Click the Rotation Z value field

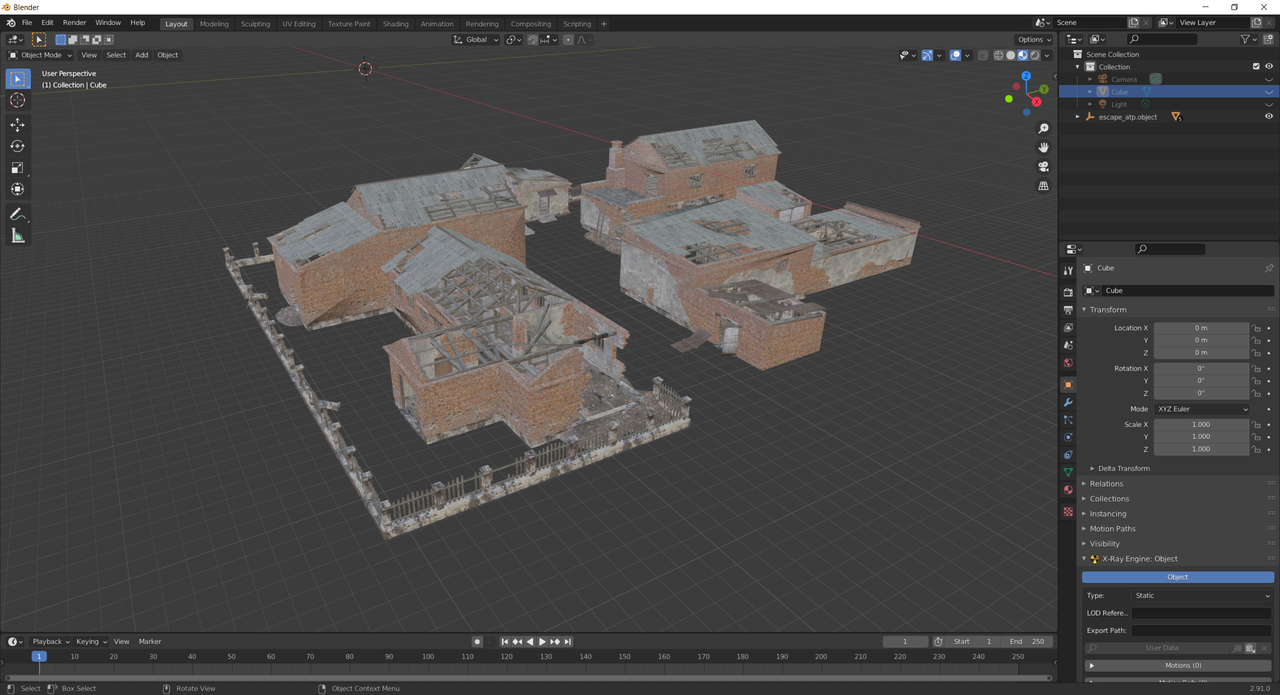[1202, 393]
